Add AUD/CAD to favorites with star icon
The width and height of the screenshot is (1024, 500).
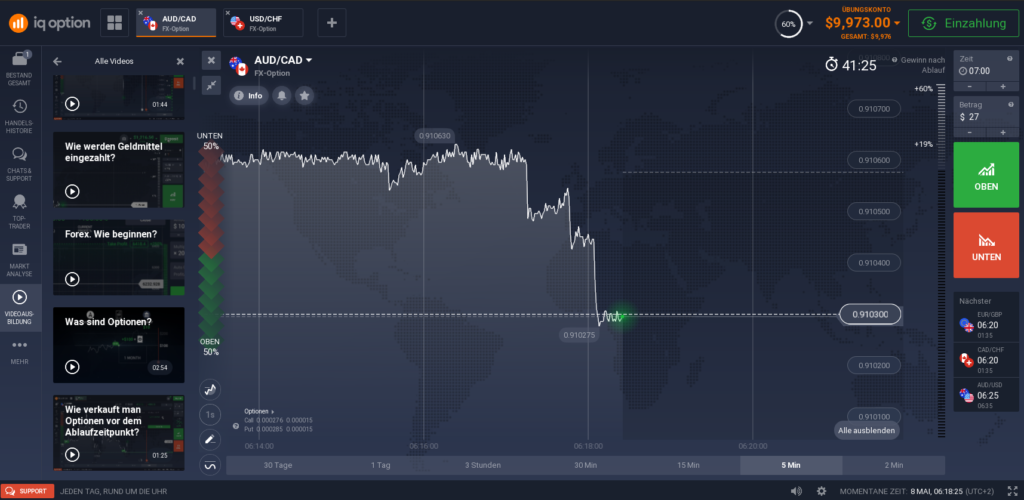304,96
